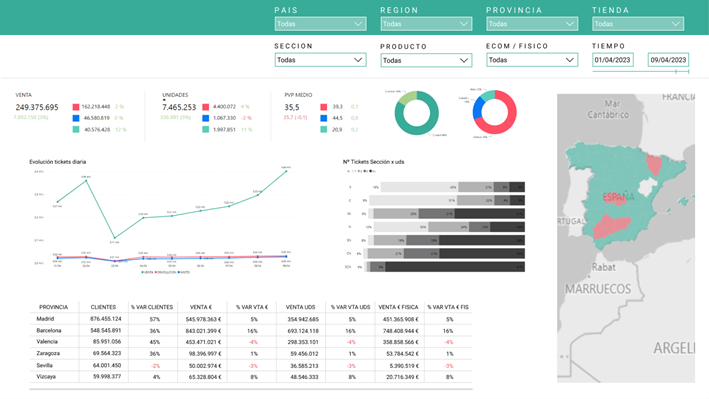This screenshot has height=399, width=709.
Task: Click the VENTA total 249.375.695
Action: pos(37,107)
